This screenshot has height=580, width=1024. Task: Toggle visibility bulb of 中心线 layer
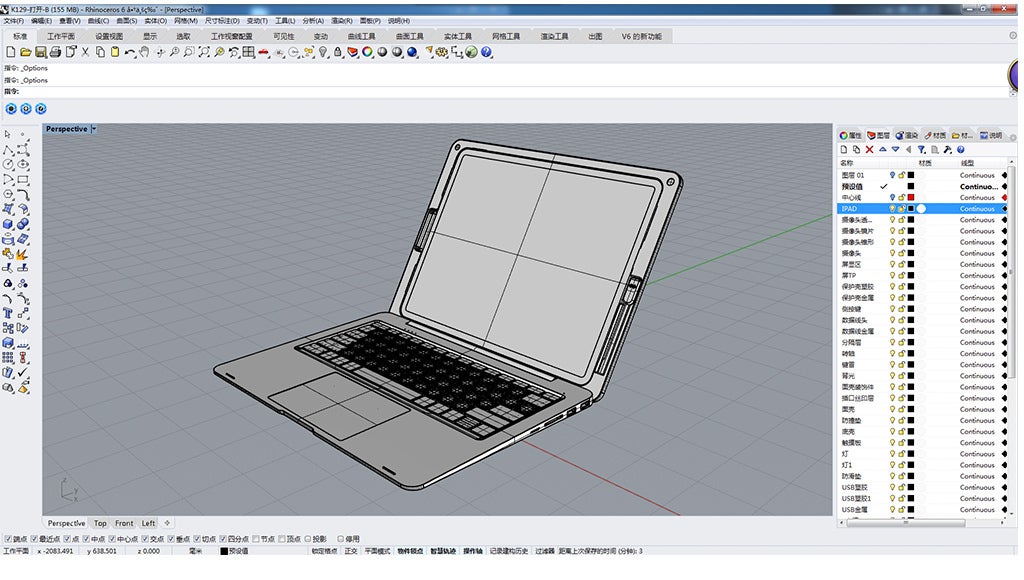click(892, 198)
